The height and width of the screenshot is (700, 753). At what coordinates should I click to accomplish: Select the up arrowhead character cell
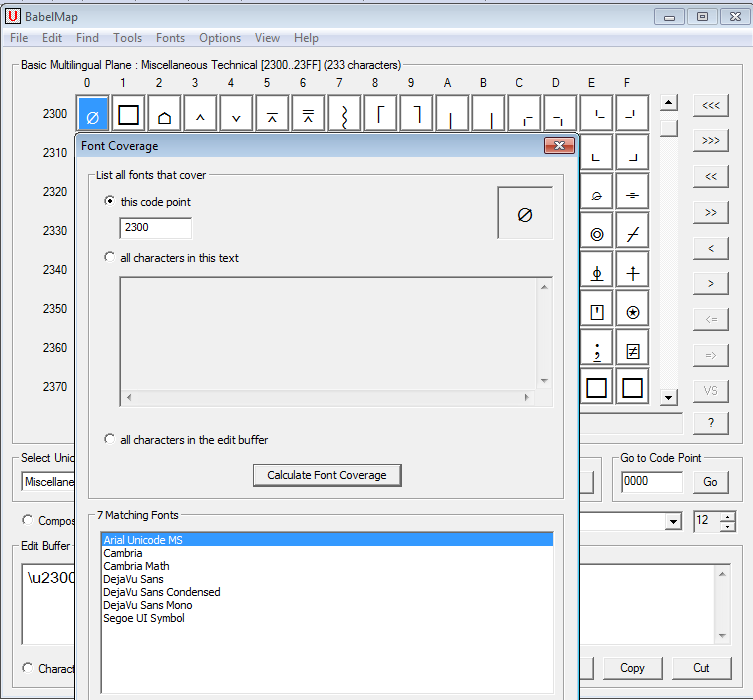click(200, 114)
